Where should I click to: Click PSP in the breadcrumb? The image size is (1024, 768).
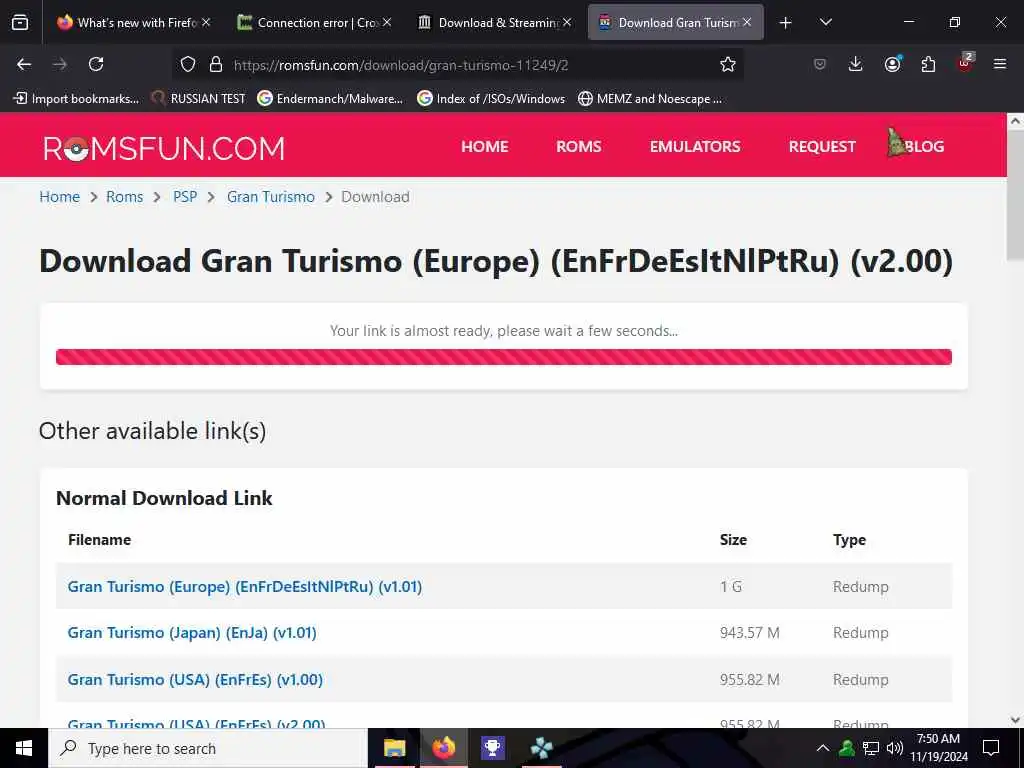185,197
